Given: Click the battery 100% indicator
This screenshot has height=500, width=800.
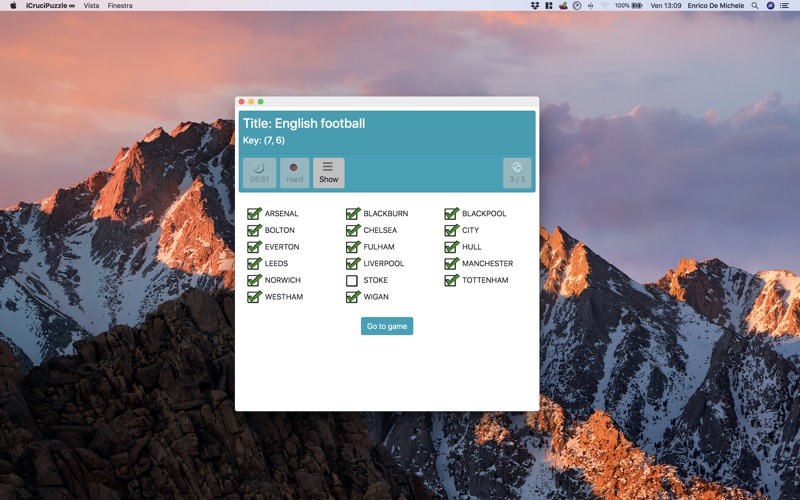Looking at the screenshot, I should (628, 6).
